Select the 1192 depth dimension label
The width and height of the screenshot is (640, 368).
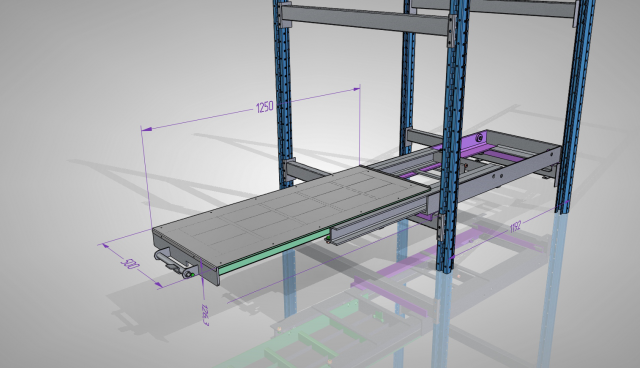[x=516, y=227]
